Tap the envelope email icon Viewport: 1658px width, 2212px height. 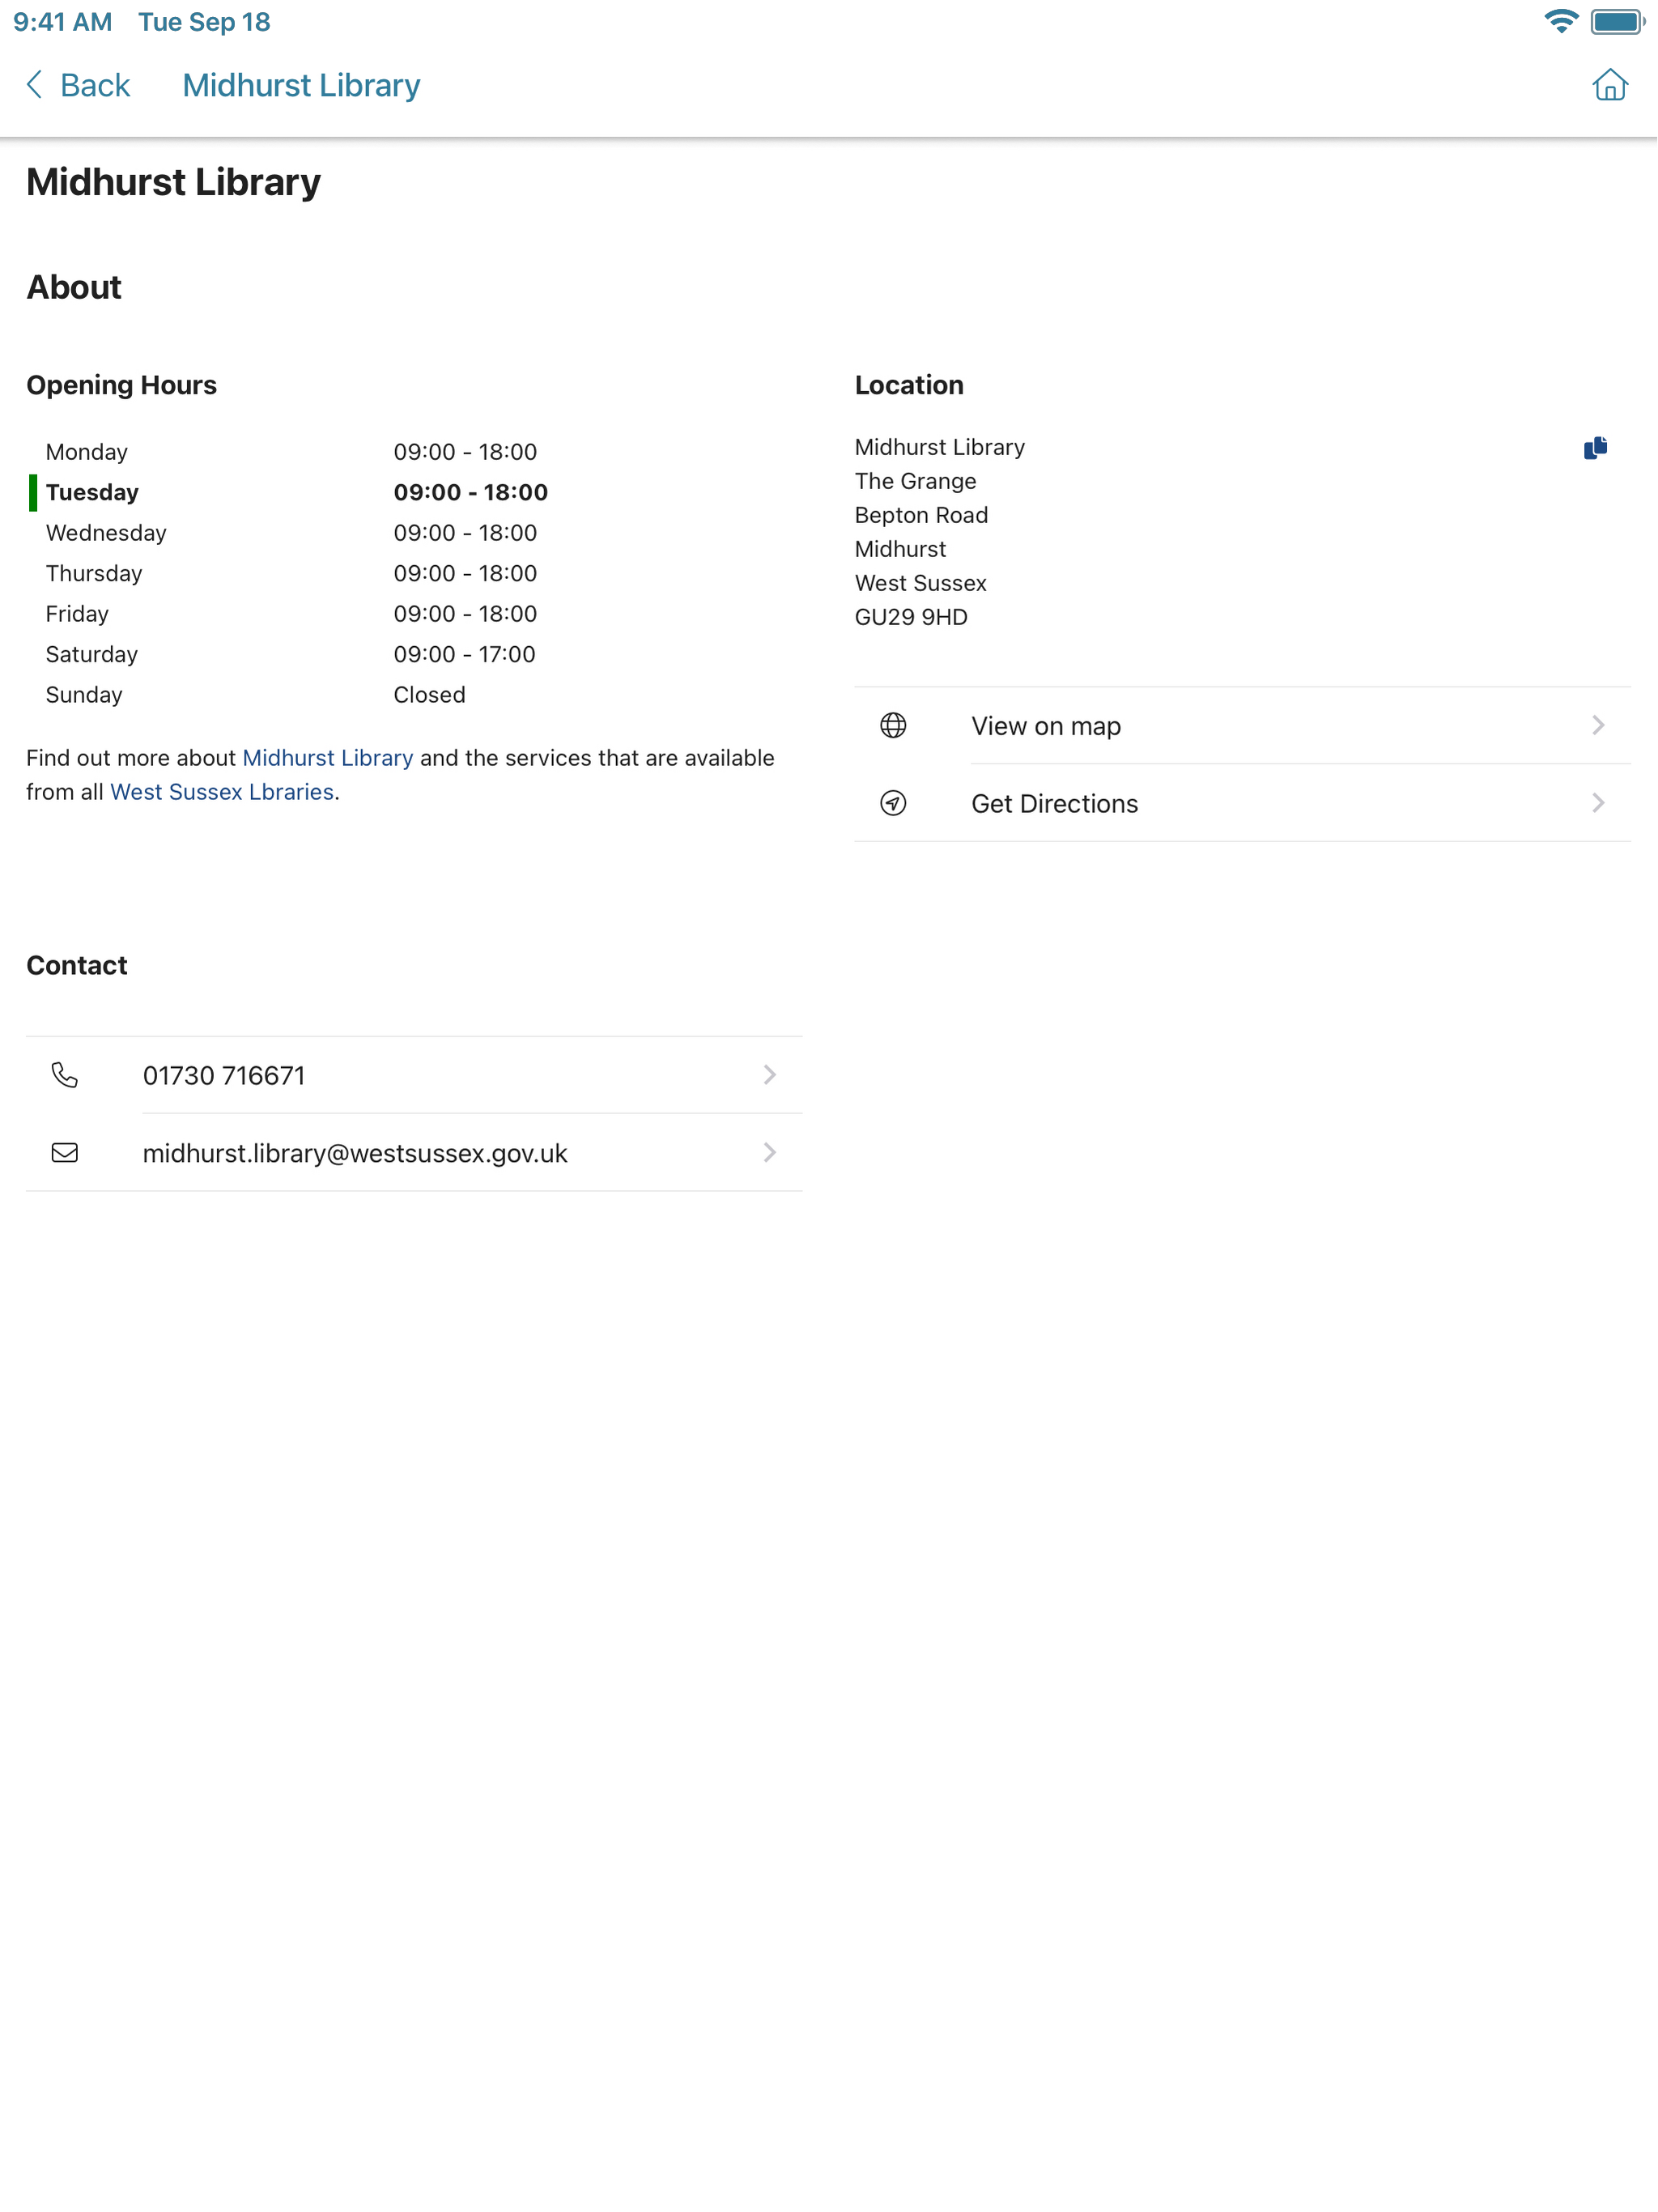65,1153
